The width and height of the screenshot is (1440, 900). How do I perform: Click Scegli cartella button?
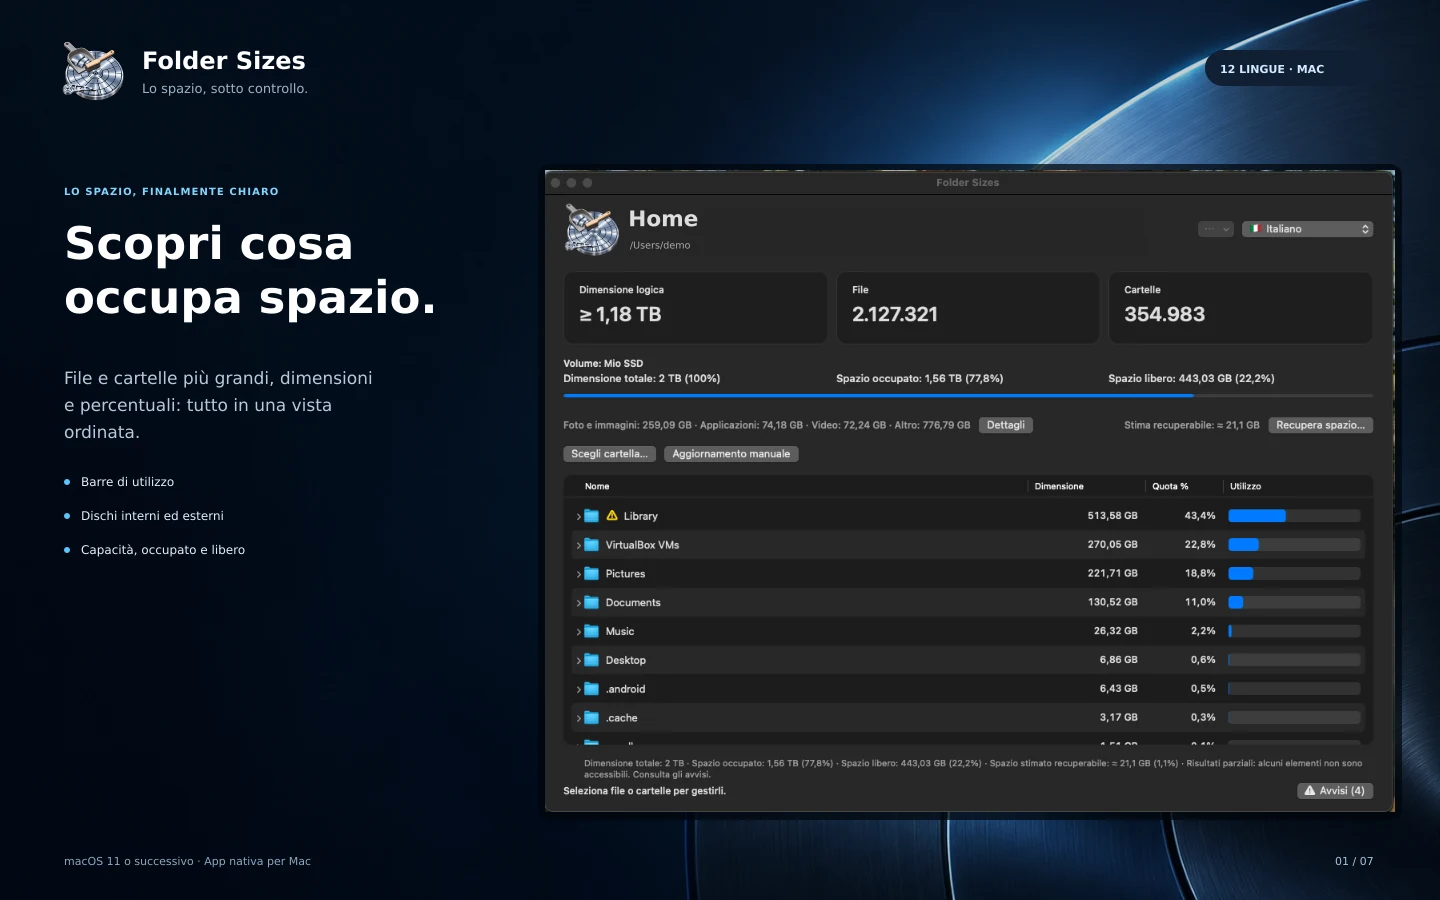pyautogui.click(x=609, y=454)
